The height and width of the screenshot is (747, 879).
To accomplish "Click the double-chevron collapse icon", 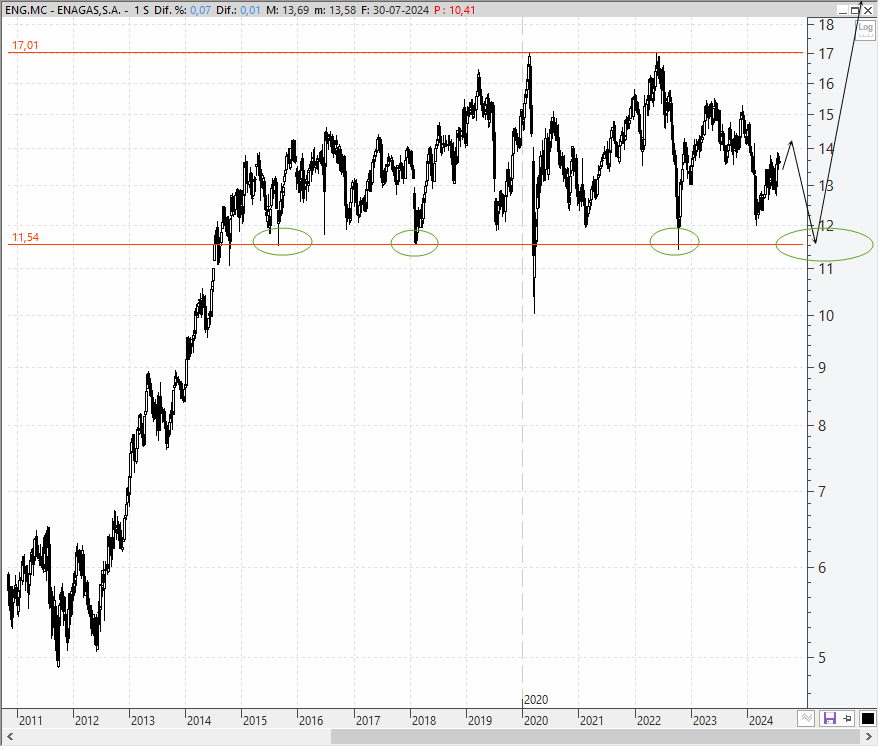I will coord(806,718).
